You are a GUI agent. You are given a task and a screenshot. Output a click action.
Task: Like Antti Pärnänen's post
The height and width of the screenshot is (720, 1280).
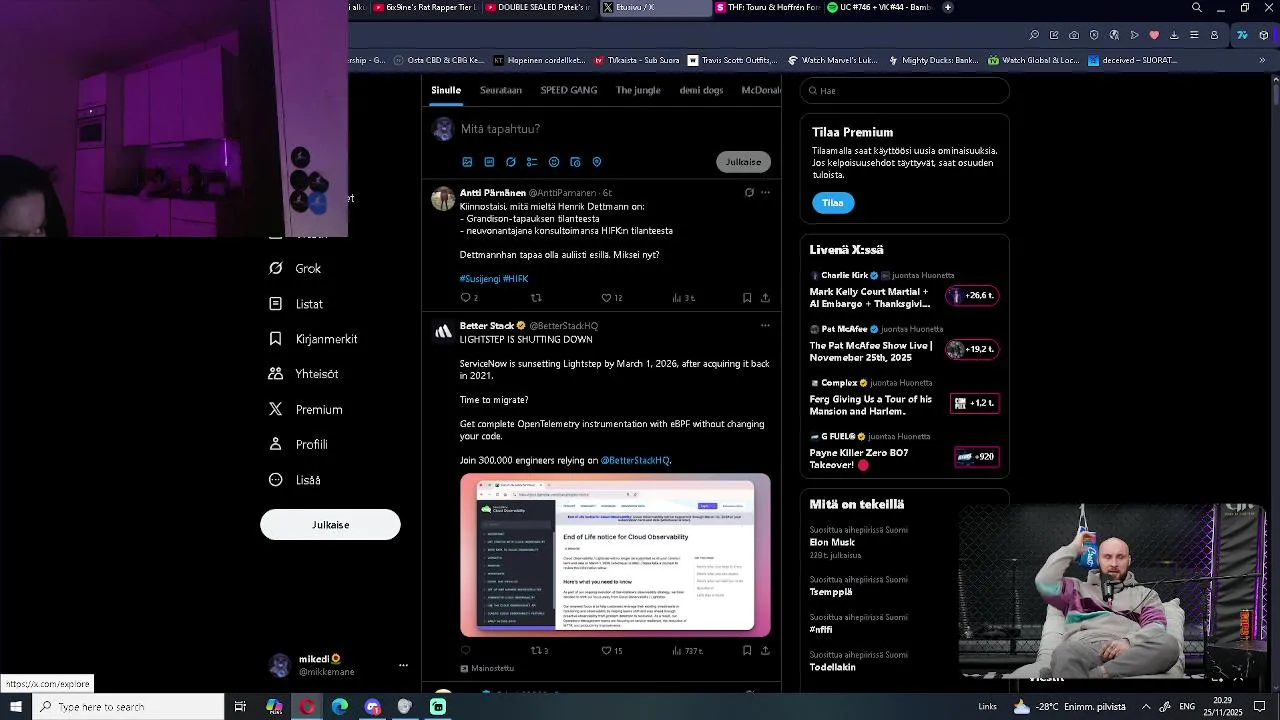click(611, 298)
